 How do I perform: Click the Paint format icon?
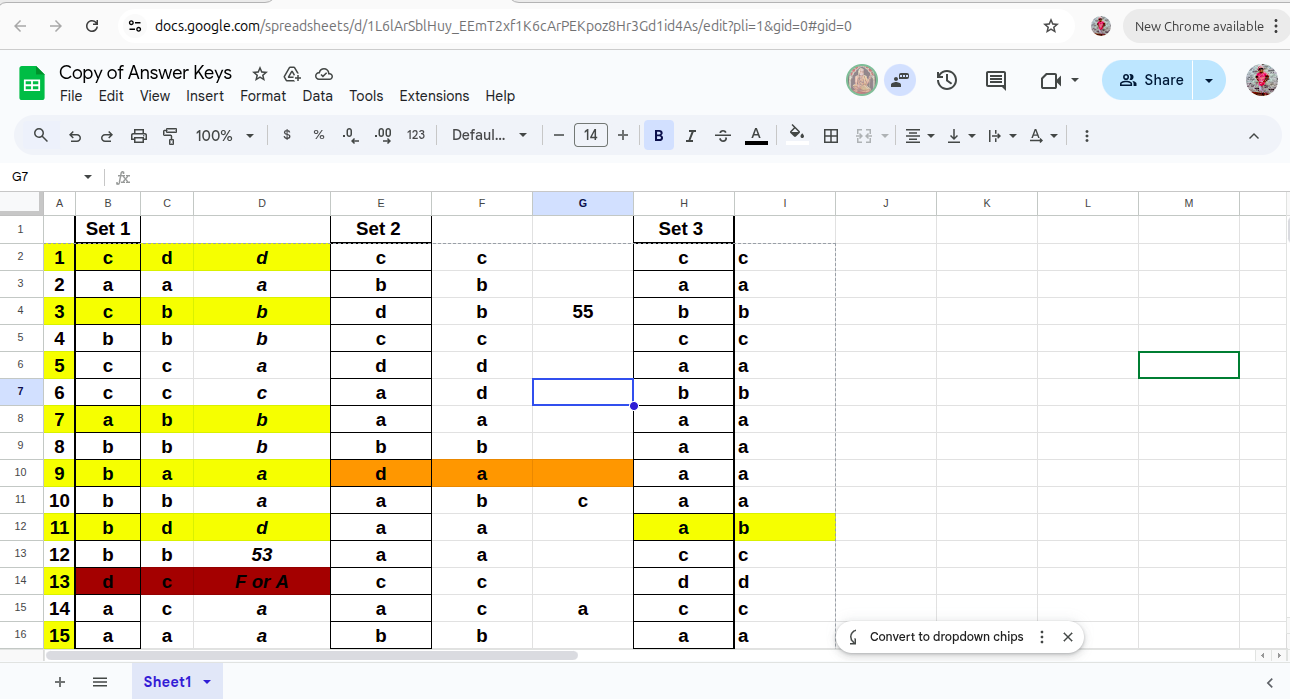(170, 135)
